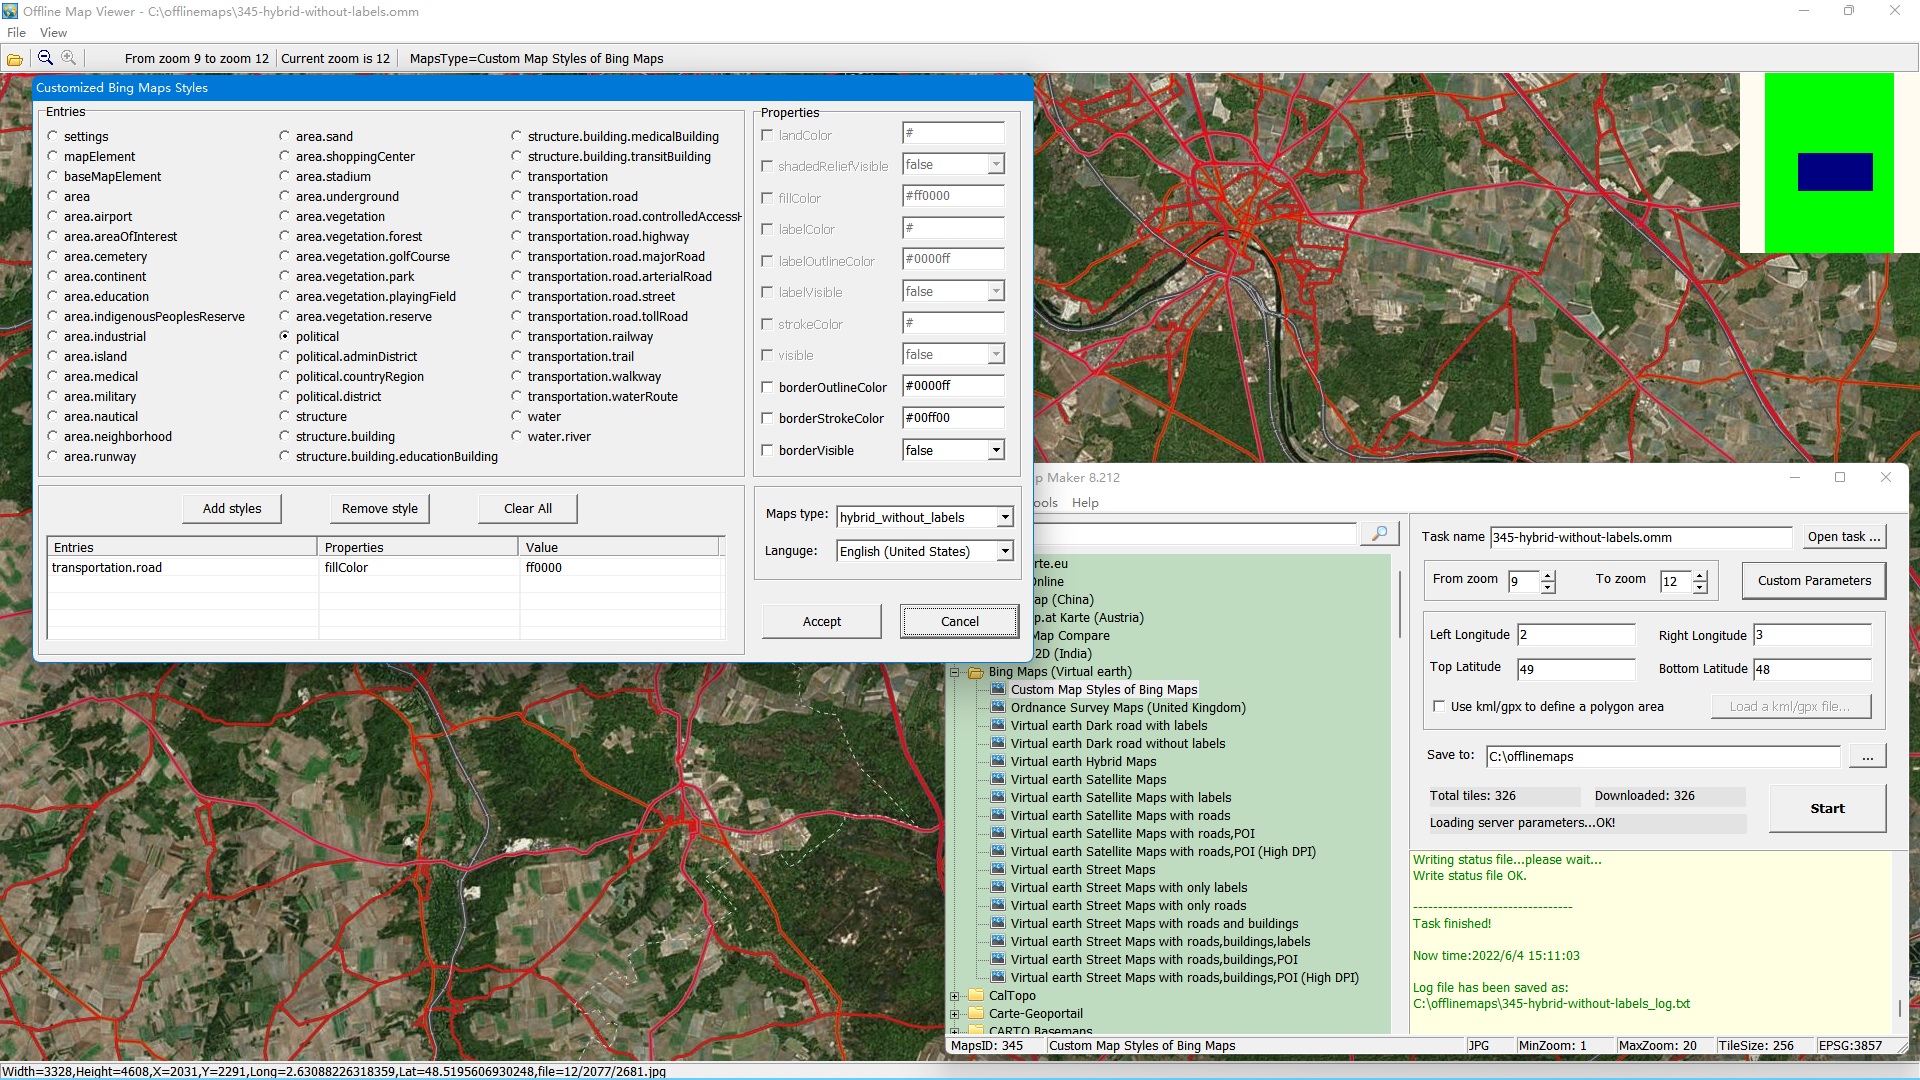Screen dimensions: 1920x1080
Task: Open the Language dropdown
Action: [1004, 551]
